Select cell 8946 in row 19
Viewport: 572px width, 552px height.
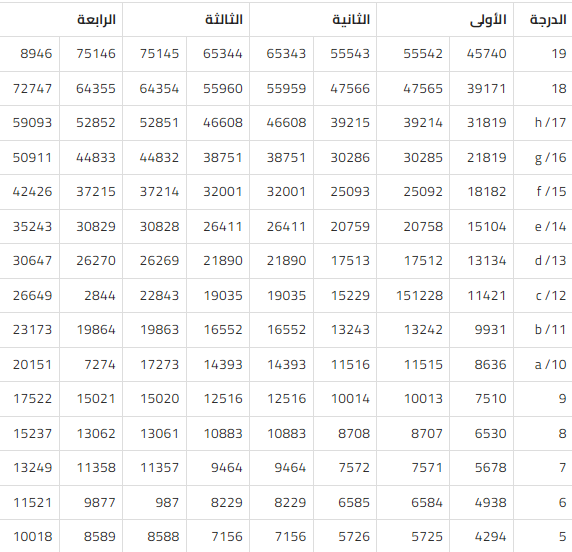coord(30,54)
